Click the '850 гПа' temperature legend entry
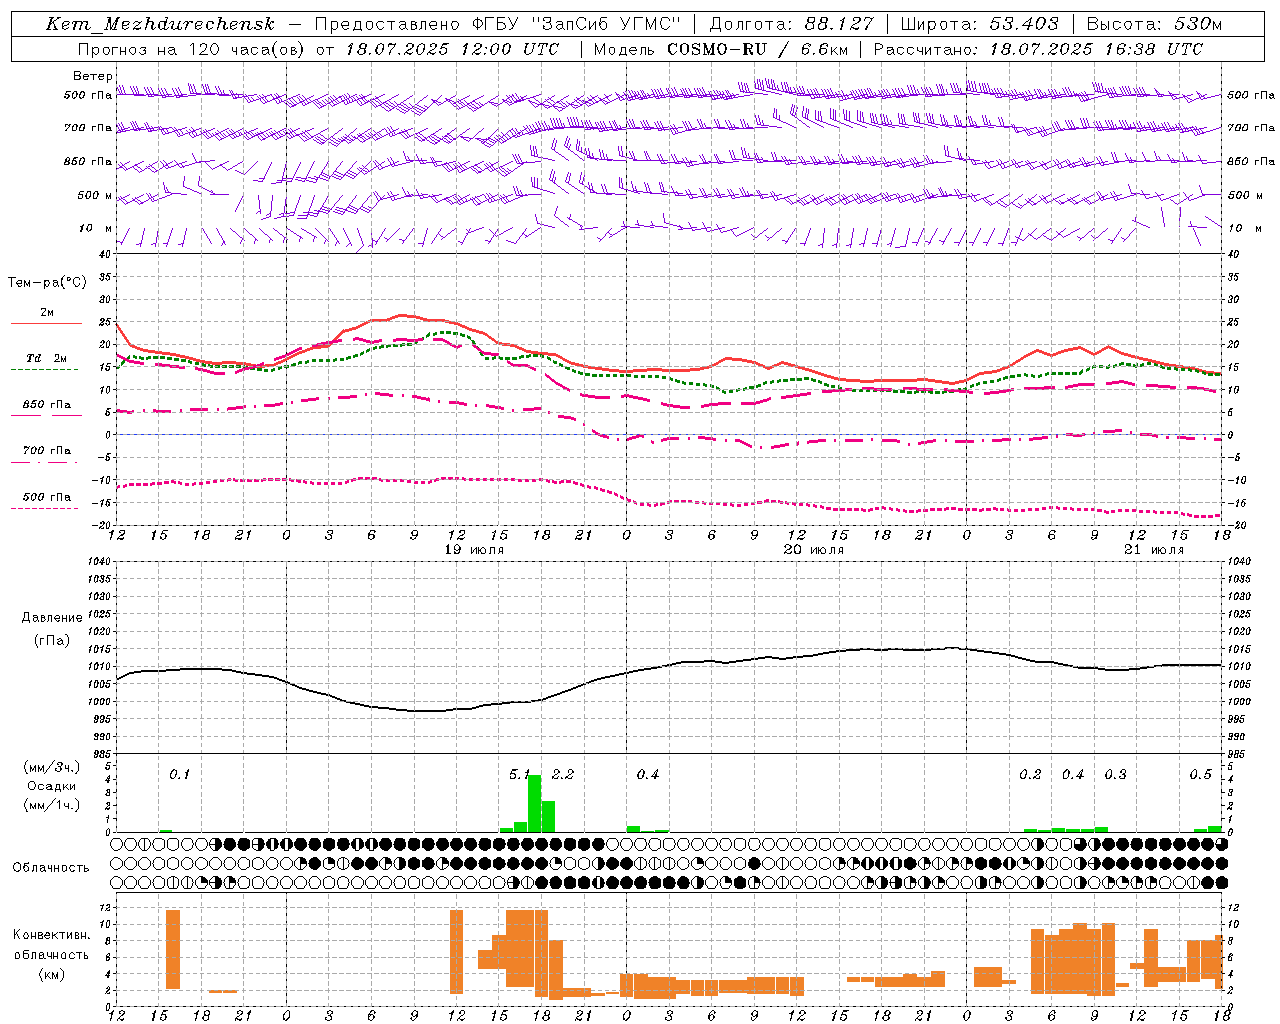The image size is (1280, 1024). click(x=46, y=404)
